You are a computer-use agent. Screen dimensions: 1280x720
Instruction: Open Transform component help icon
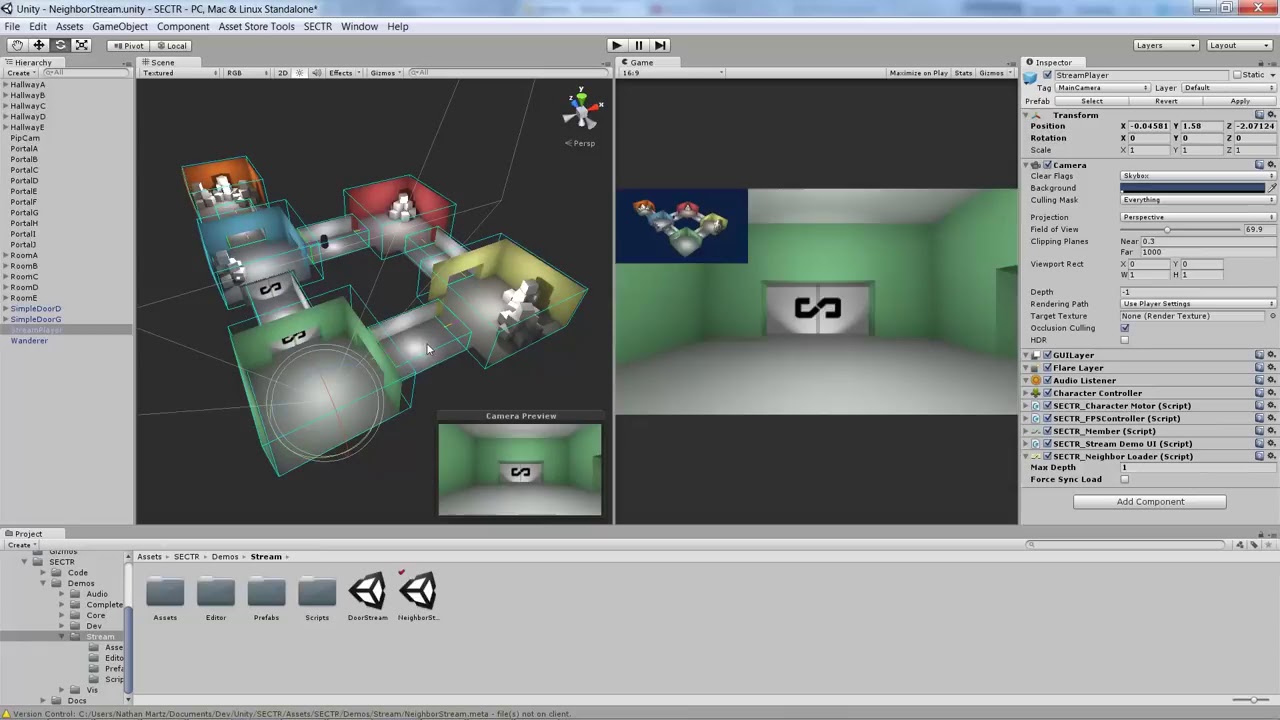1260,115
